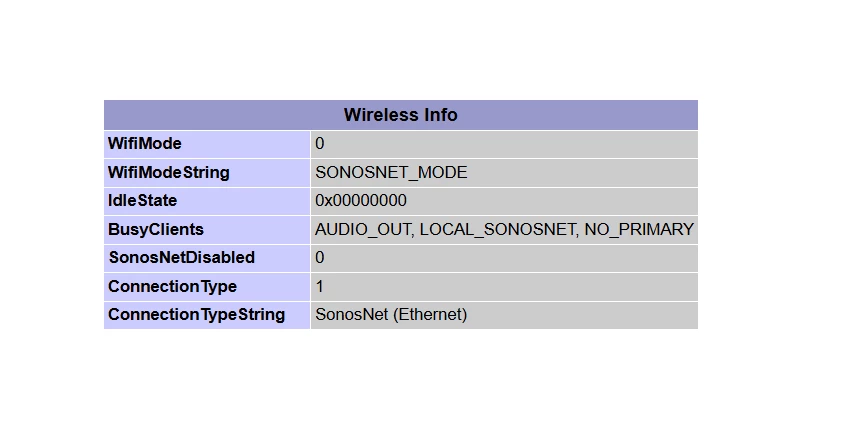Click the WifiMode value 0
This screenshot has height=440, width=857.
[x=320, y=144]
